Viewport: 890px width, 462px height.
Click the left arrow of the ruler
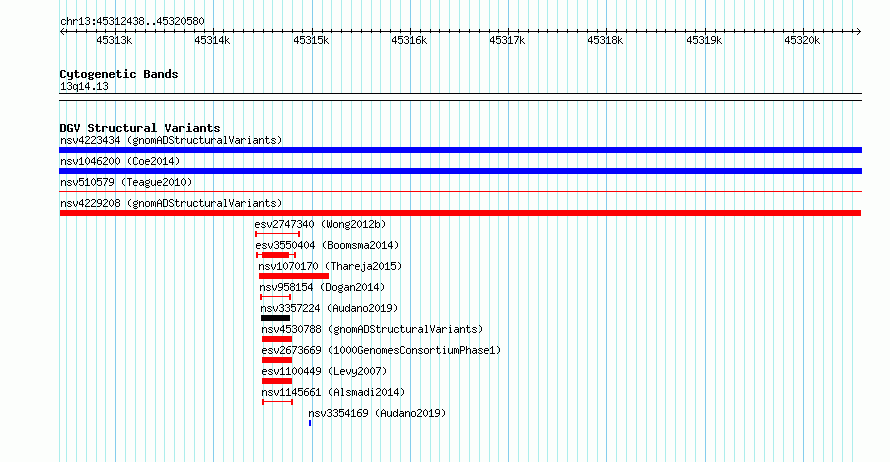pos(62,31)
